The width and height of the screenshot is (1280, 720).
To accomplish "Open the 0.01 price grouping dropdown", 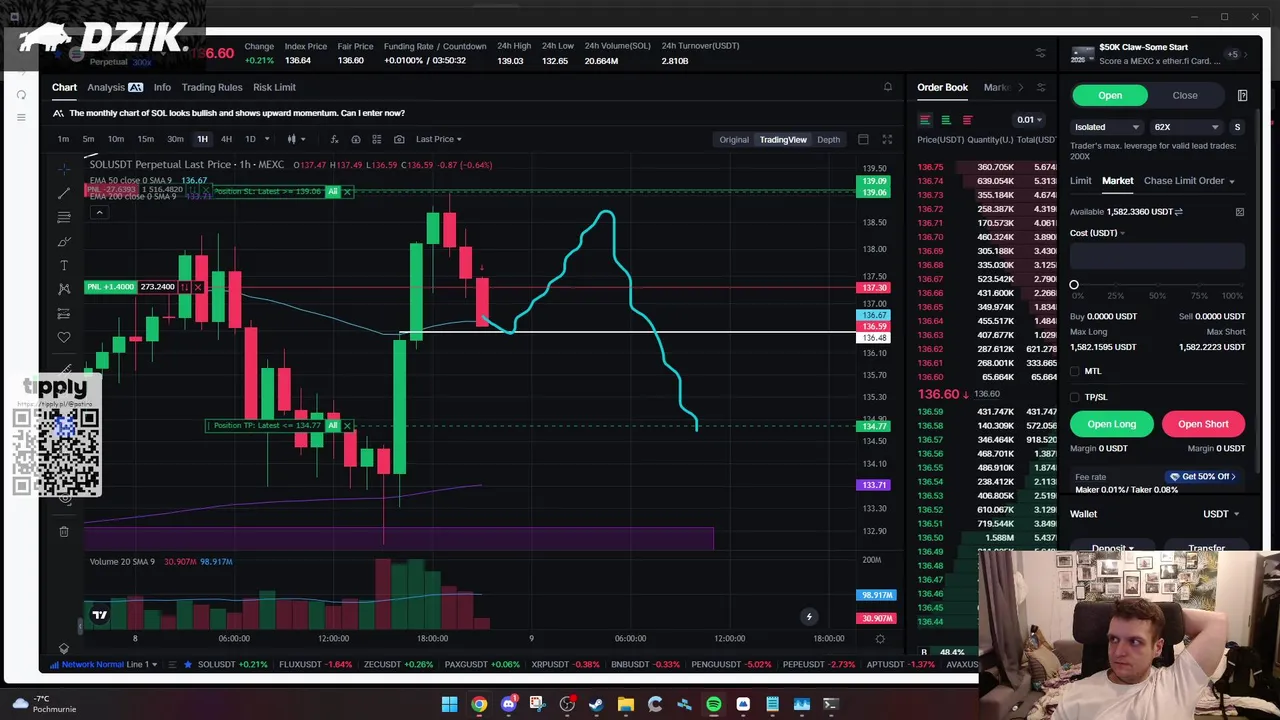I will [1030, 120].
